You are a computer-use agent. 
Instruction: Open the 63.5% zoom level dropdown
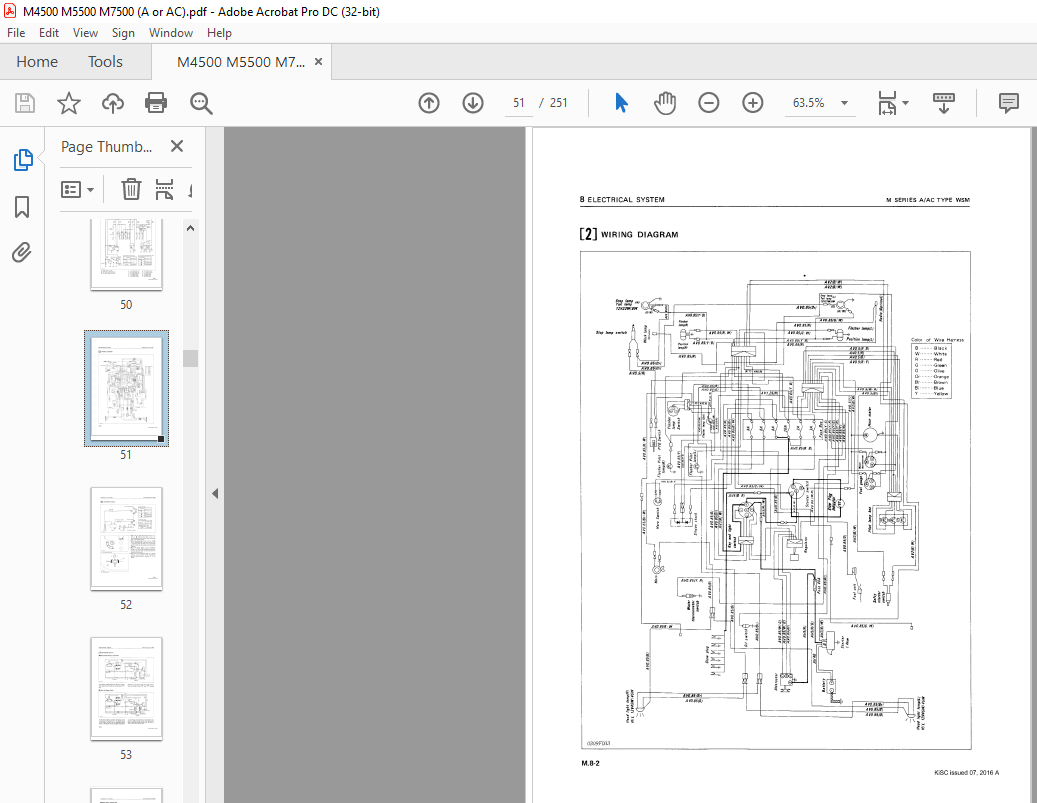click(x=845, y=103)
